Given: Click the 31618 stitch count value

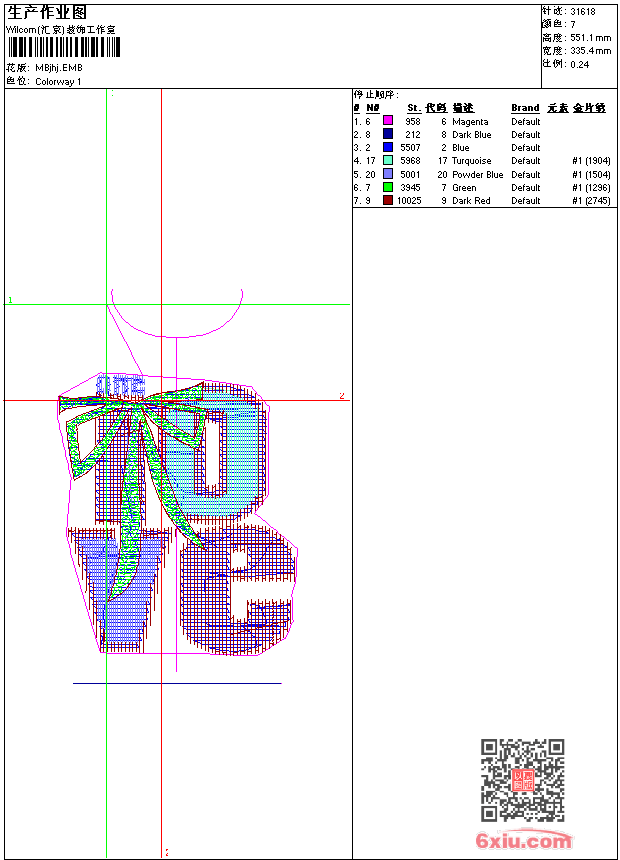Looking at the screenshot, I should (x=583, y=12).
